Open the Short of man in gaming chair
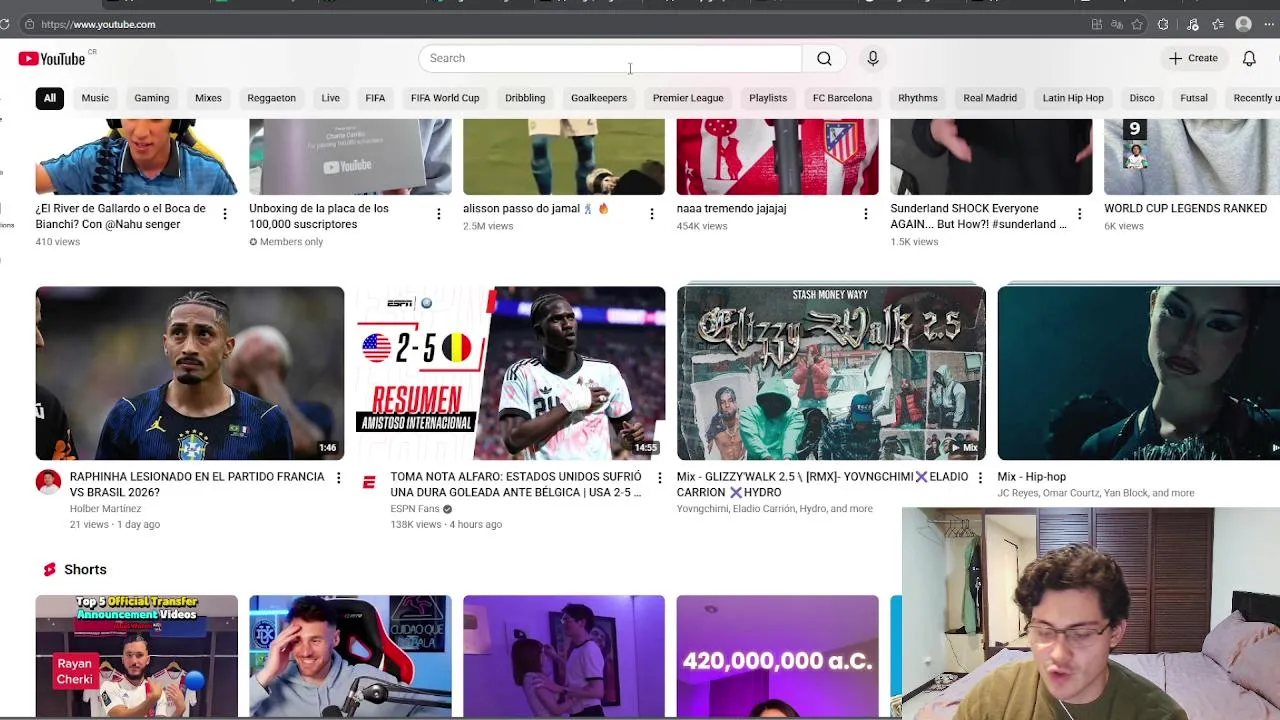 click(x=350, y=657)
